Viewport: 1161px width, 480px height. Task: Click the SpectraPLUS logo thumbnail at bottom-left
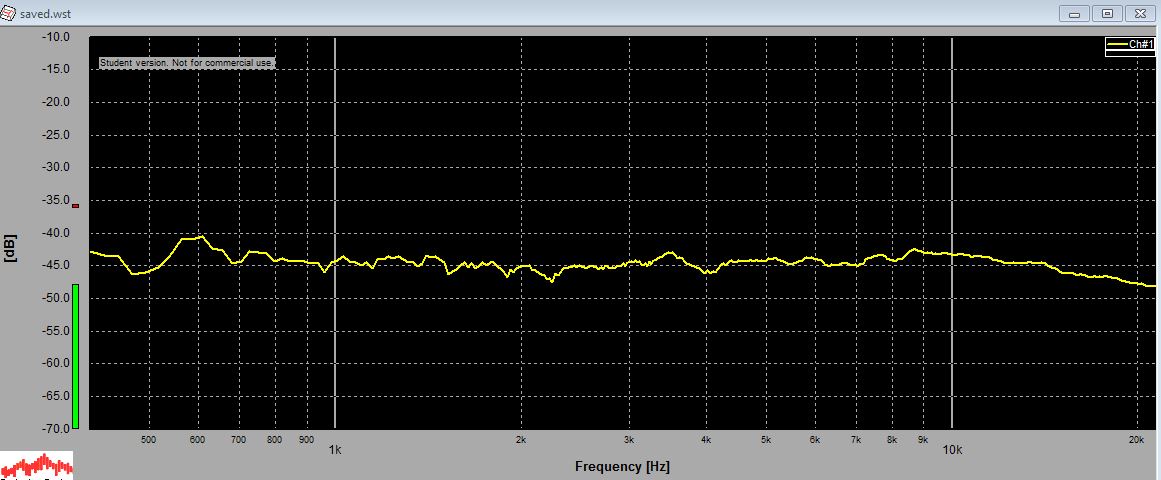click(x=36, y=466)
